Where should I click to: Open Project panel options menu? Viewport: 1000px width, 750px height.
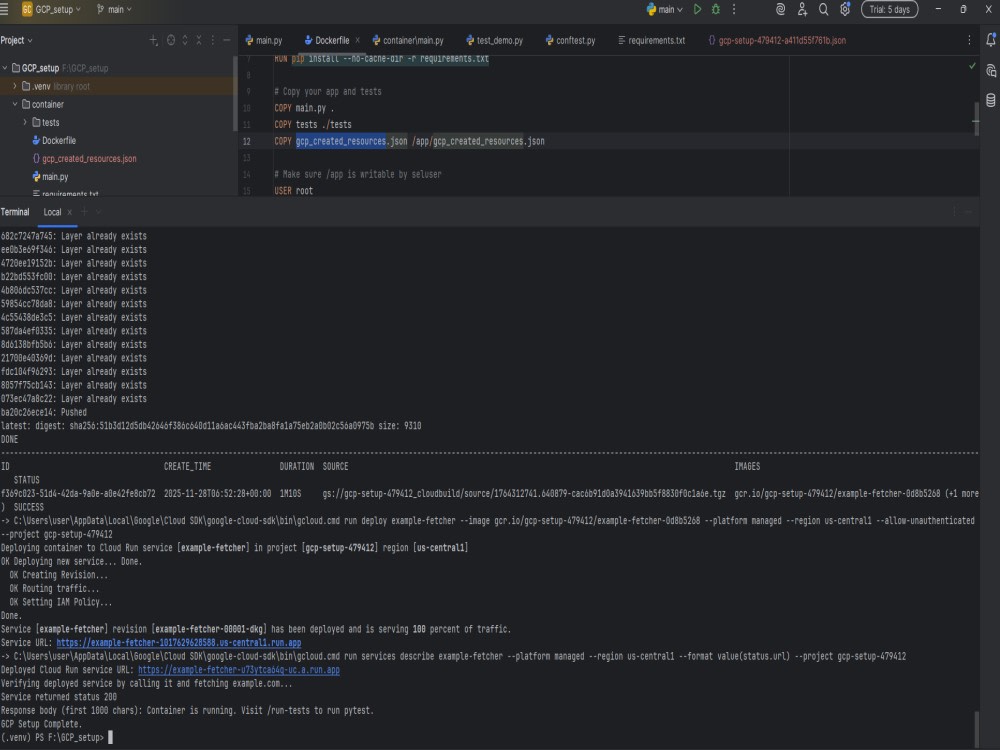[213, 40]
